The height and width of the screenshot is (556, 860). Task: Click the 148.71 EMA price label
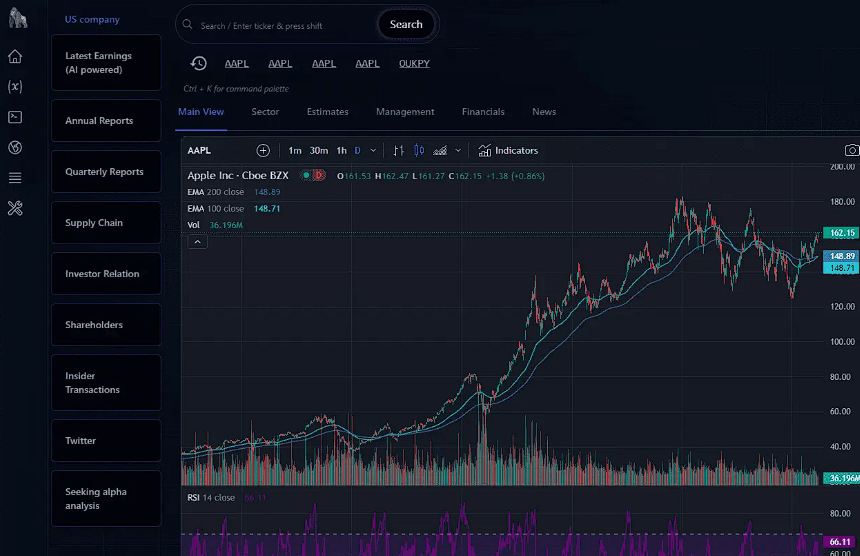coord(841,268)
